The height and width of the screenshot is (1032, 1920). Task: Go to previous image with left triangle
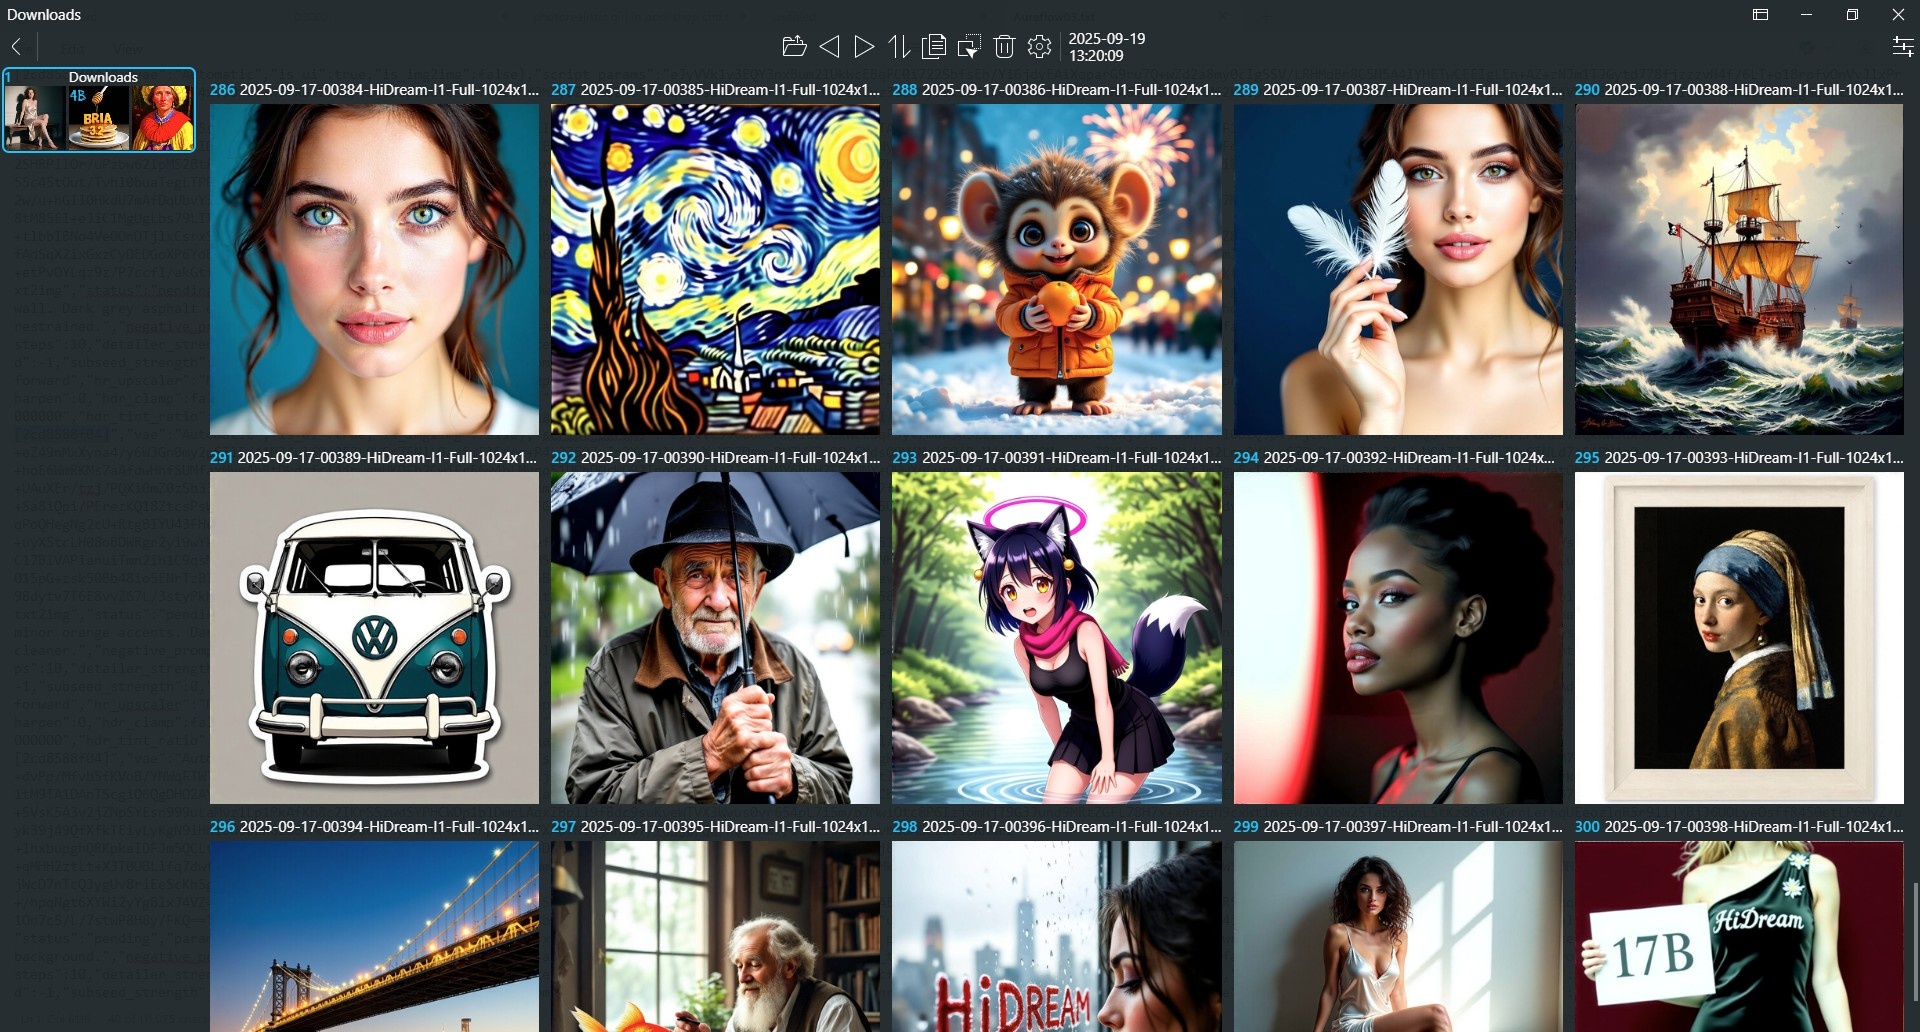pos(829,46)
